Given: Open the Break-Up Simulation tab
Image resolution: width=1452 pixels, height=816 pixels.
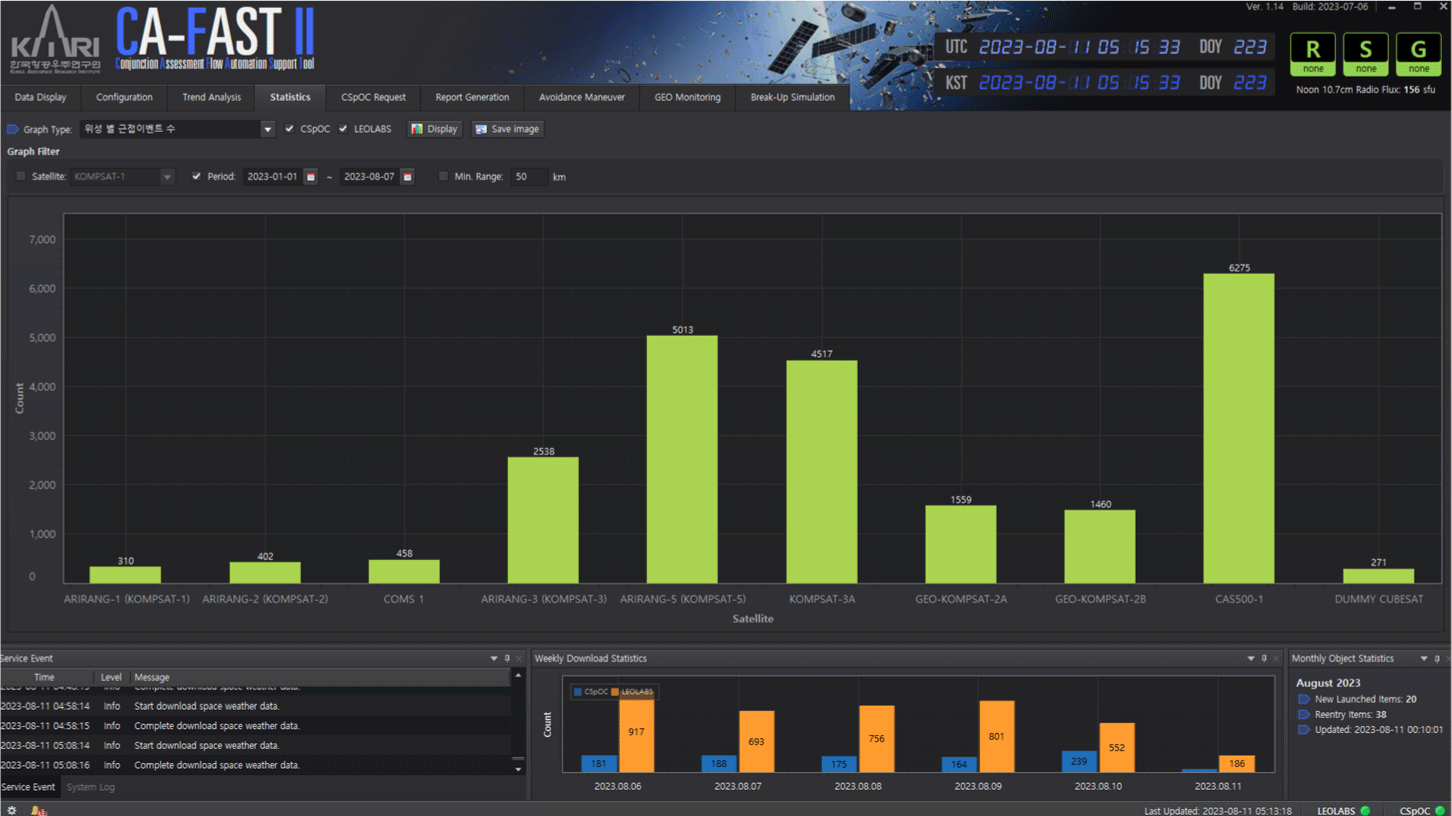Looking at the screenshot, I should [x=793, y=97].
